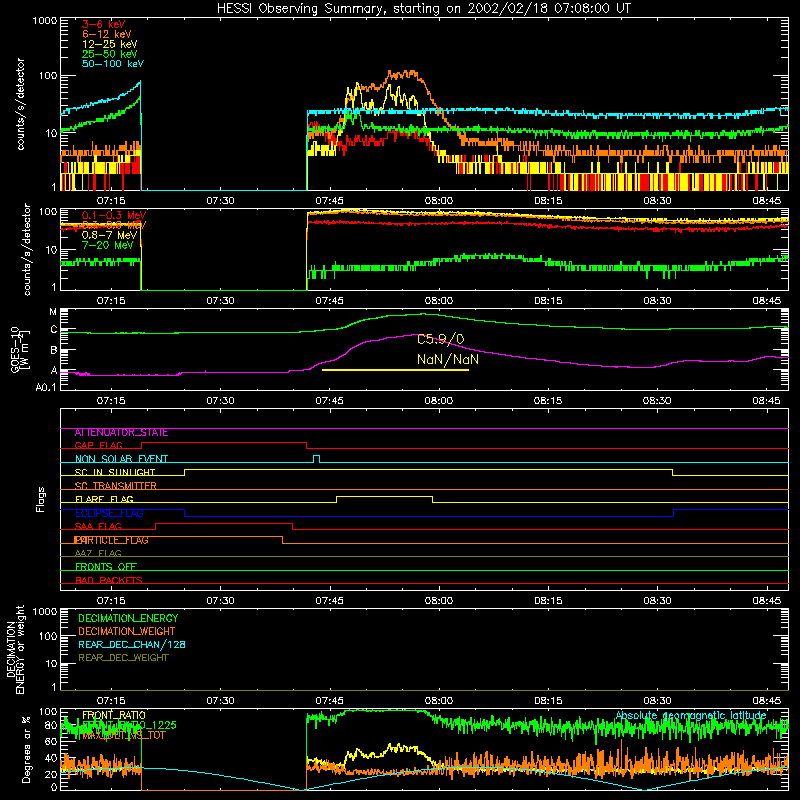Select the PARTICLE_FLAG label
The width and height of the screenshot is (800, 800).
(111, 540)
